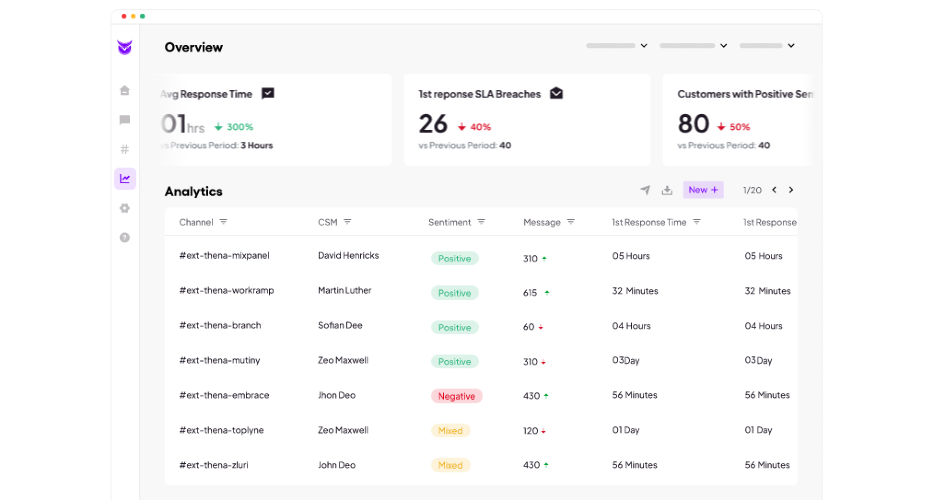Select the analytics chart sidebar icon
The width and height of the screenshot is (934, 500).
[x=125, y=179]
